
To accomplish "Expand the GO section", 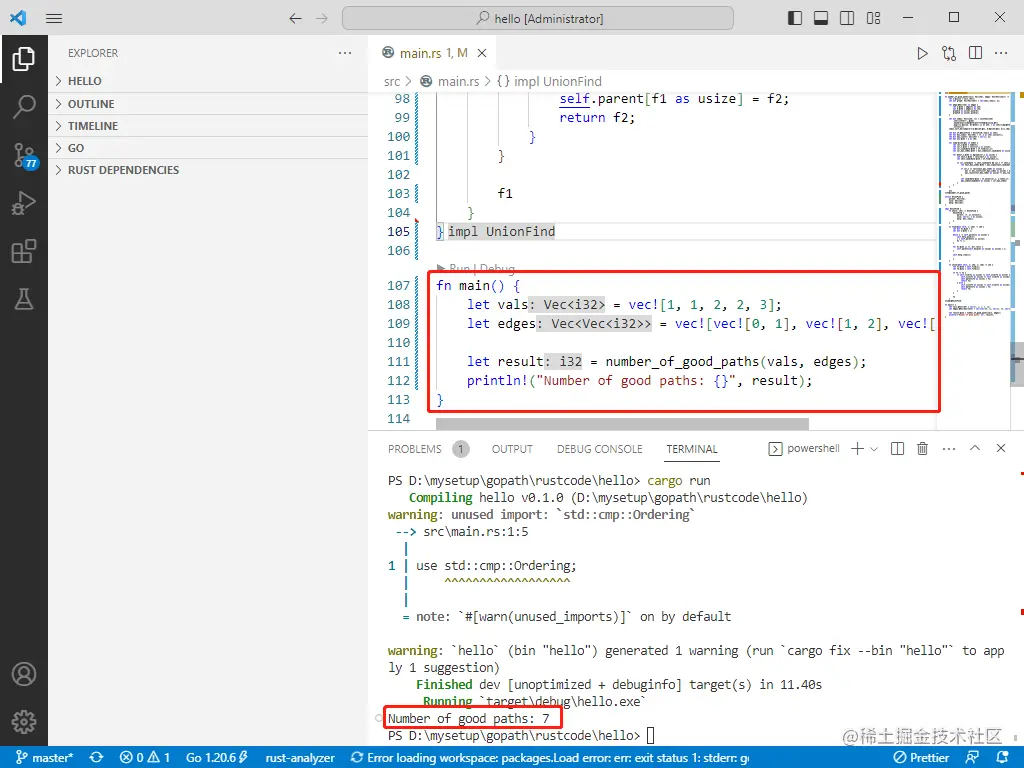I will coord(208,148).
